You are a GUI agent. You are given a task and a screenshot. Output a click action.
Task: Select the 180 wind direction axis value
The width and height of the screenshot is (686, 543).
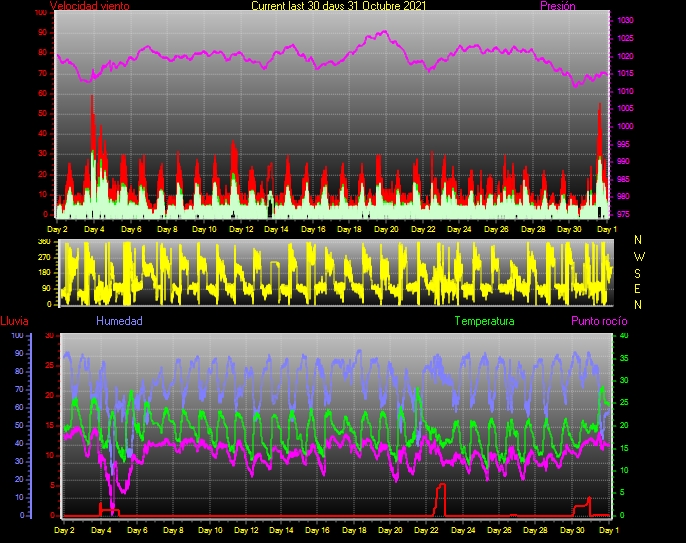pos(44,273)
